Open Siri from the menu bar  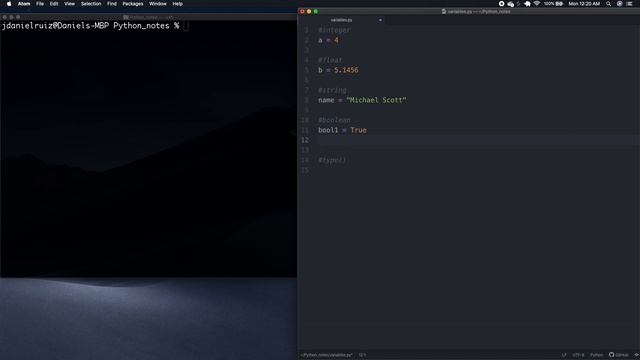[620, 4]
